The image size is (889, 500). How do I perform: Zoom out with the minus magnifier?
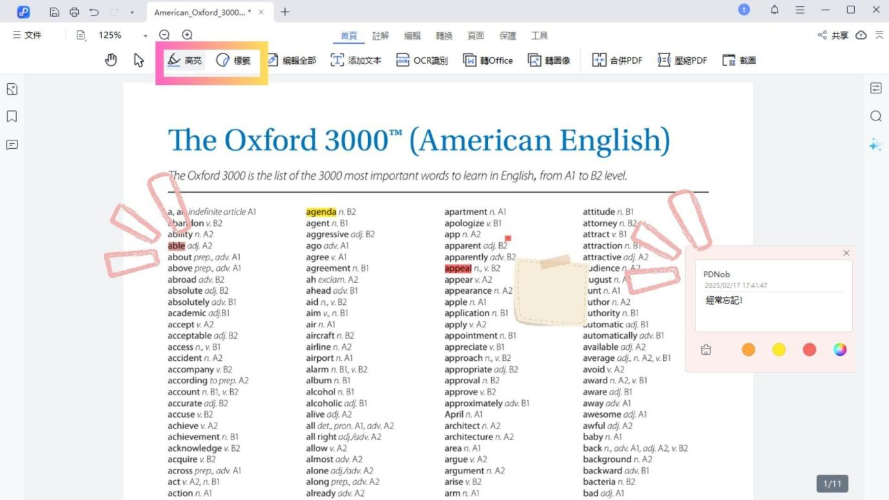tap(164, 35)
